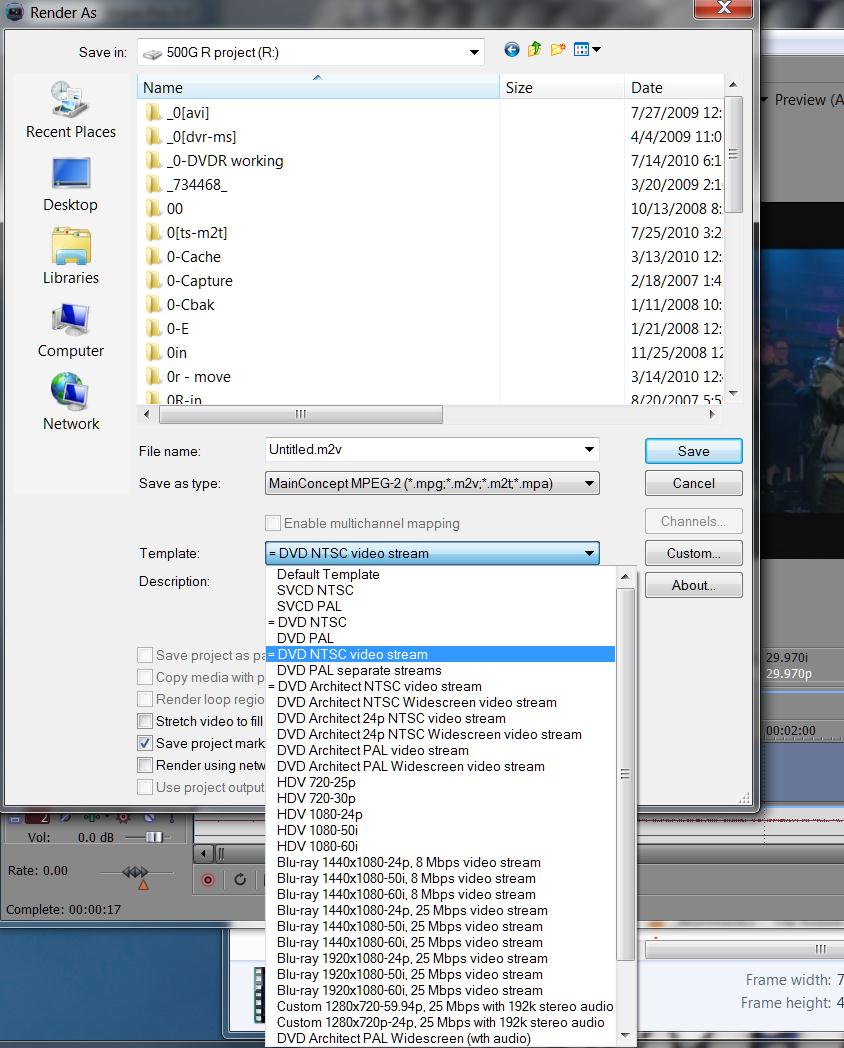
Task: Open Computer in the places bar
Action: 70,331
